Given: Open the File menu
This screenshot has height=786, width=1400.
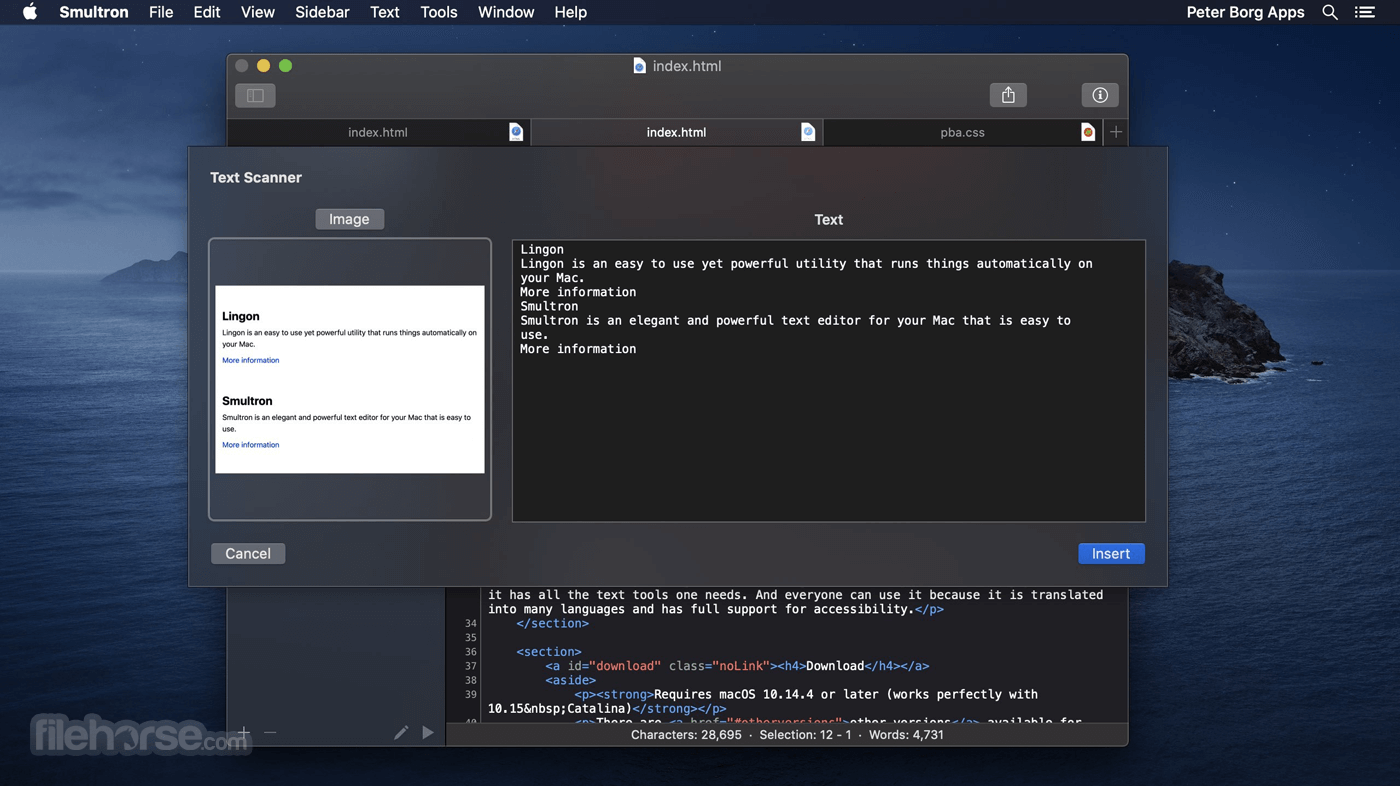Looking at the screenshot, I should 161,12.
